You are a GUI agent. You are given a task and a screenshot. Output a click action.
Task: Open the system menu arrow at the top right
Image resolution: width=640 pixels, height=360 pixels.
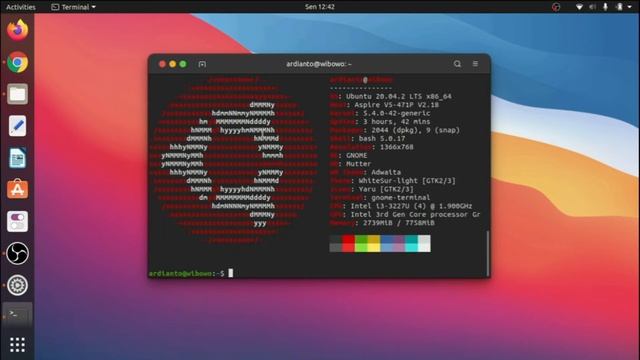coord(629,7)
